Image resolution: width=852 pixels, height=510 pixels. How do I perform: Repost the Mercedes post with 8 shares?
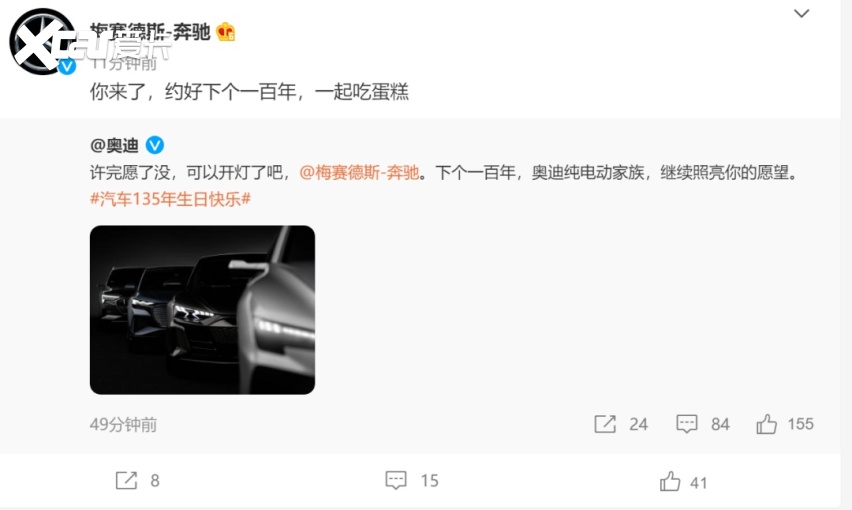pos(126,480)
